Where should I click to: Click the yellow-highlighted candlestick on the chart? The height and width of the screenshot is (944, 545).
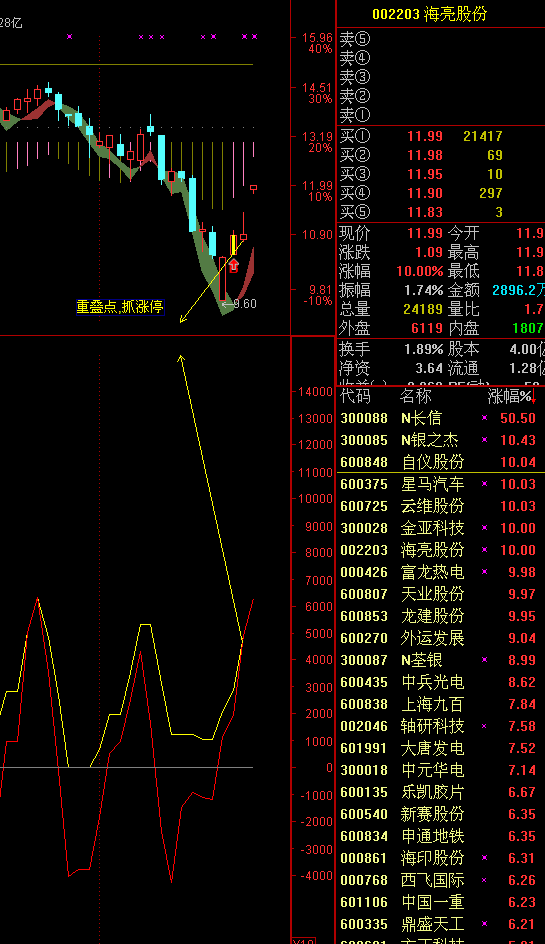coord(234,245)
